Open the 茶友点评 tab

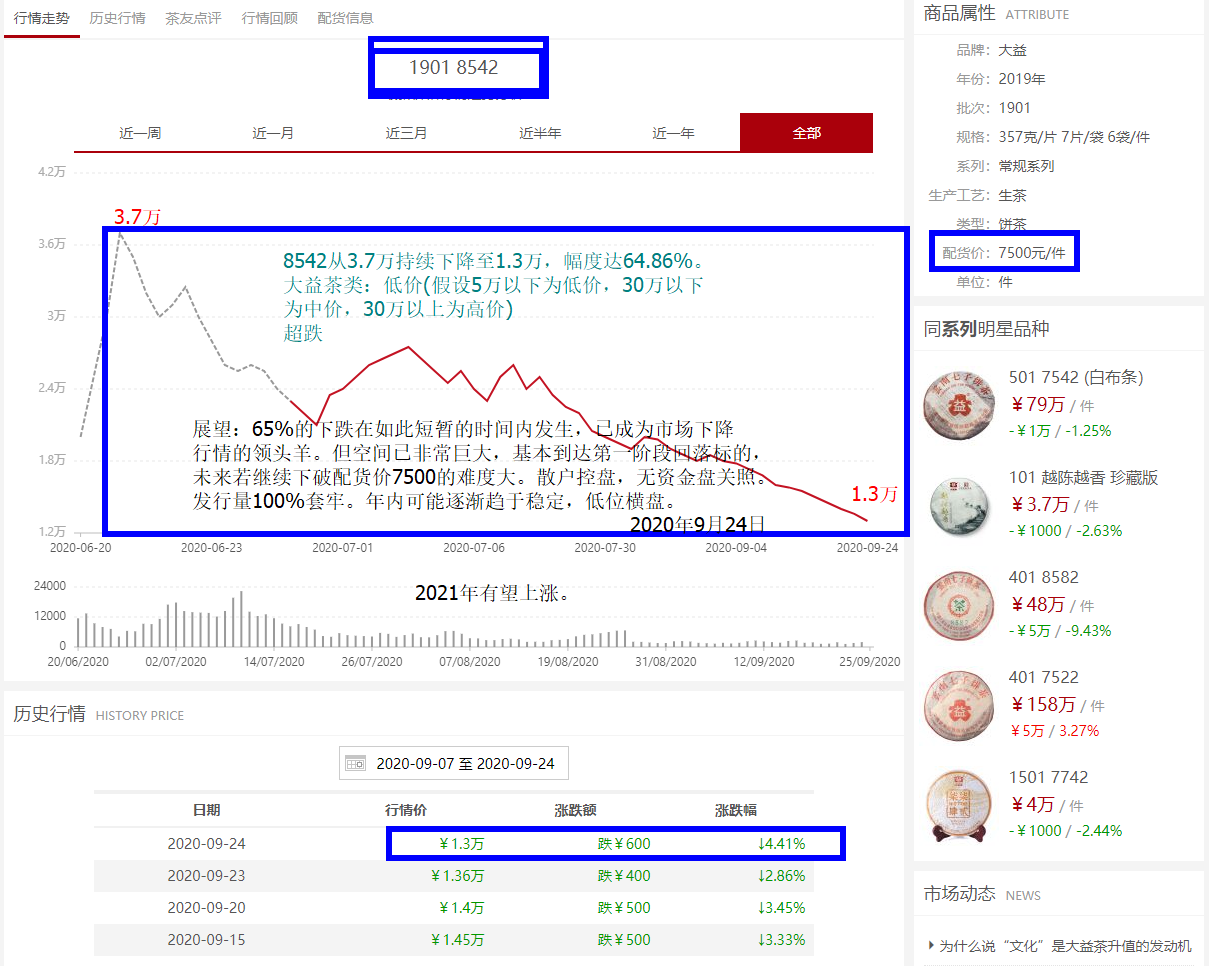pos(193,18)
